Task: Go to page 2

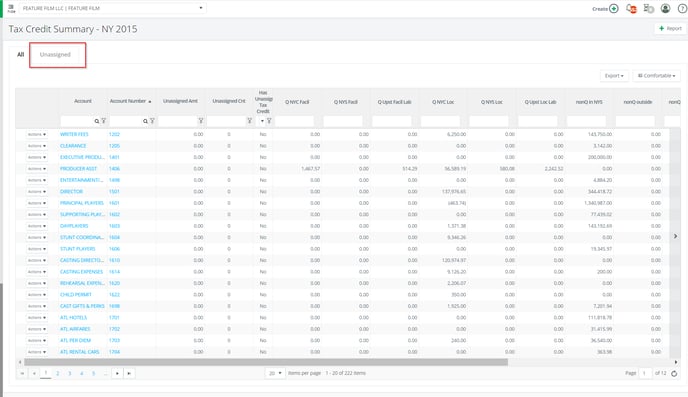Action: pos(57,373)
